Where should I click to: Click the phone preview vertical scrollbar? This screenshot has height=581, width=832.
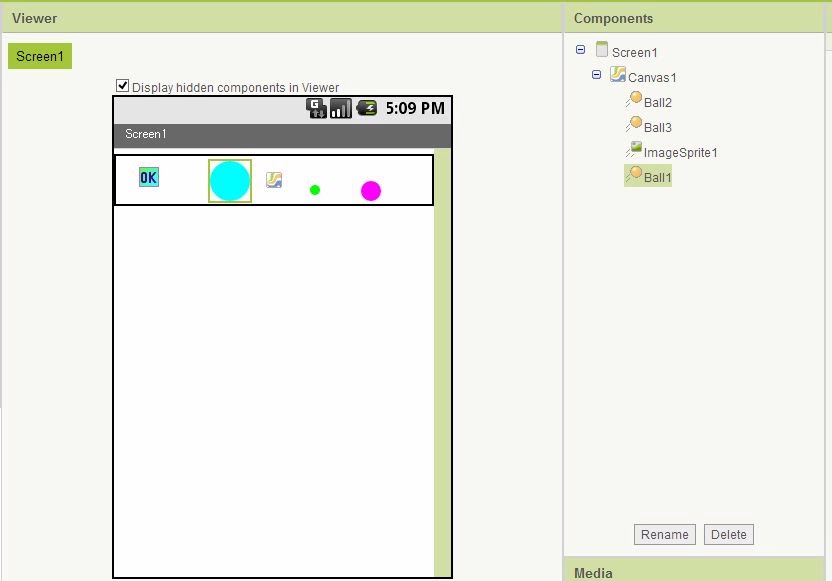click(x=443, y=360)
